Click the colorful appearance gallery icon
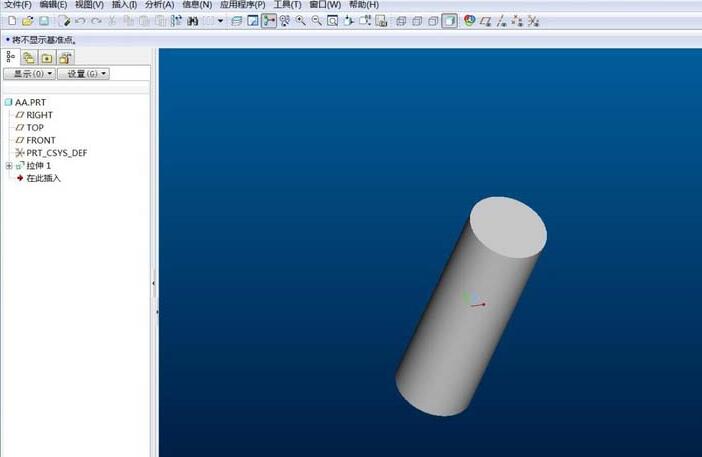 469,21
